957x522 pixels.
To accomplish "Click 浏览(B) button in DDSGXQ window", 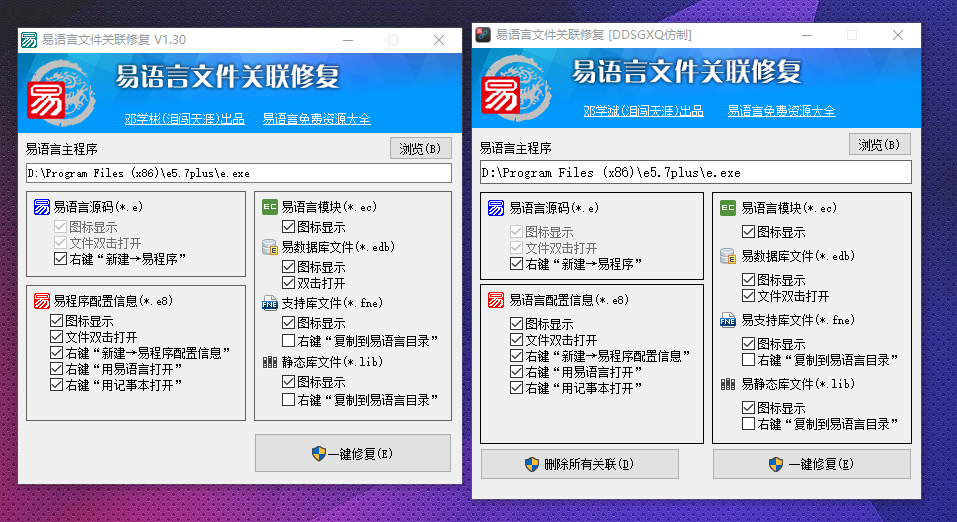I will click(x=879, y=145).
